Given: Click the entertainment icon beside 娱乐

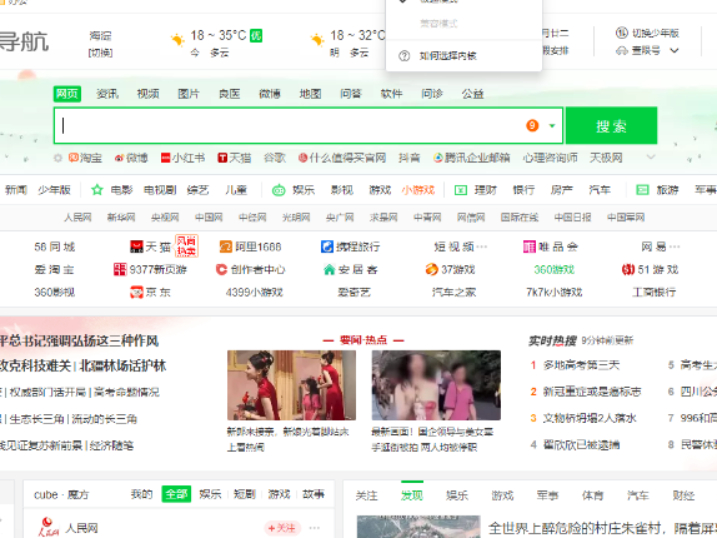Looking at the screenshot, I should click(278, 190).
